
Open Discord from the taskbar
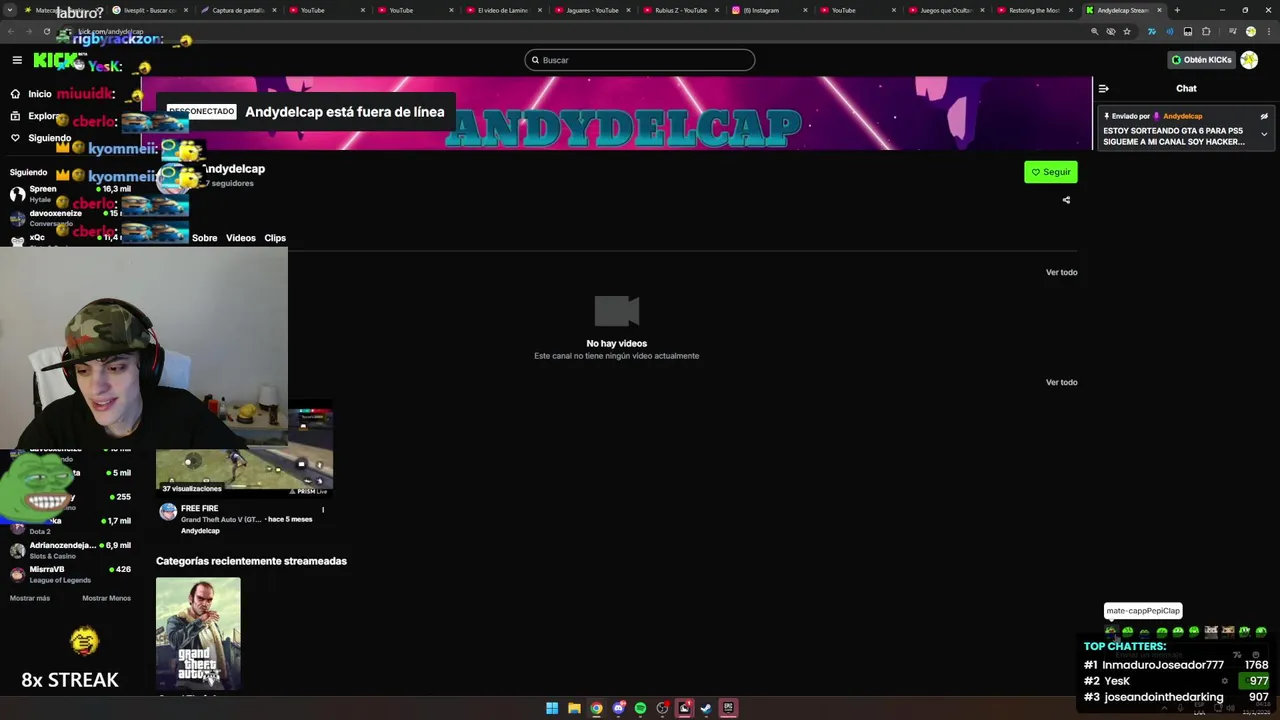click(x=618, y=708)
